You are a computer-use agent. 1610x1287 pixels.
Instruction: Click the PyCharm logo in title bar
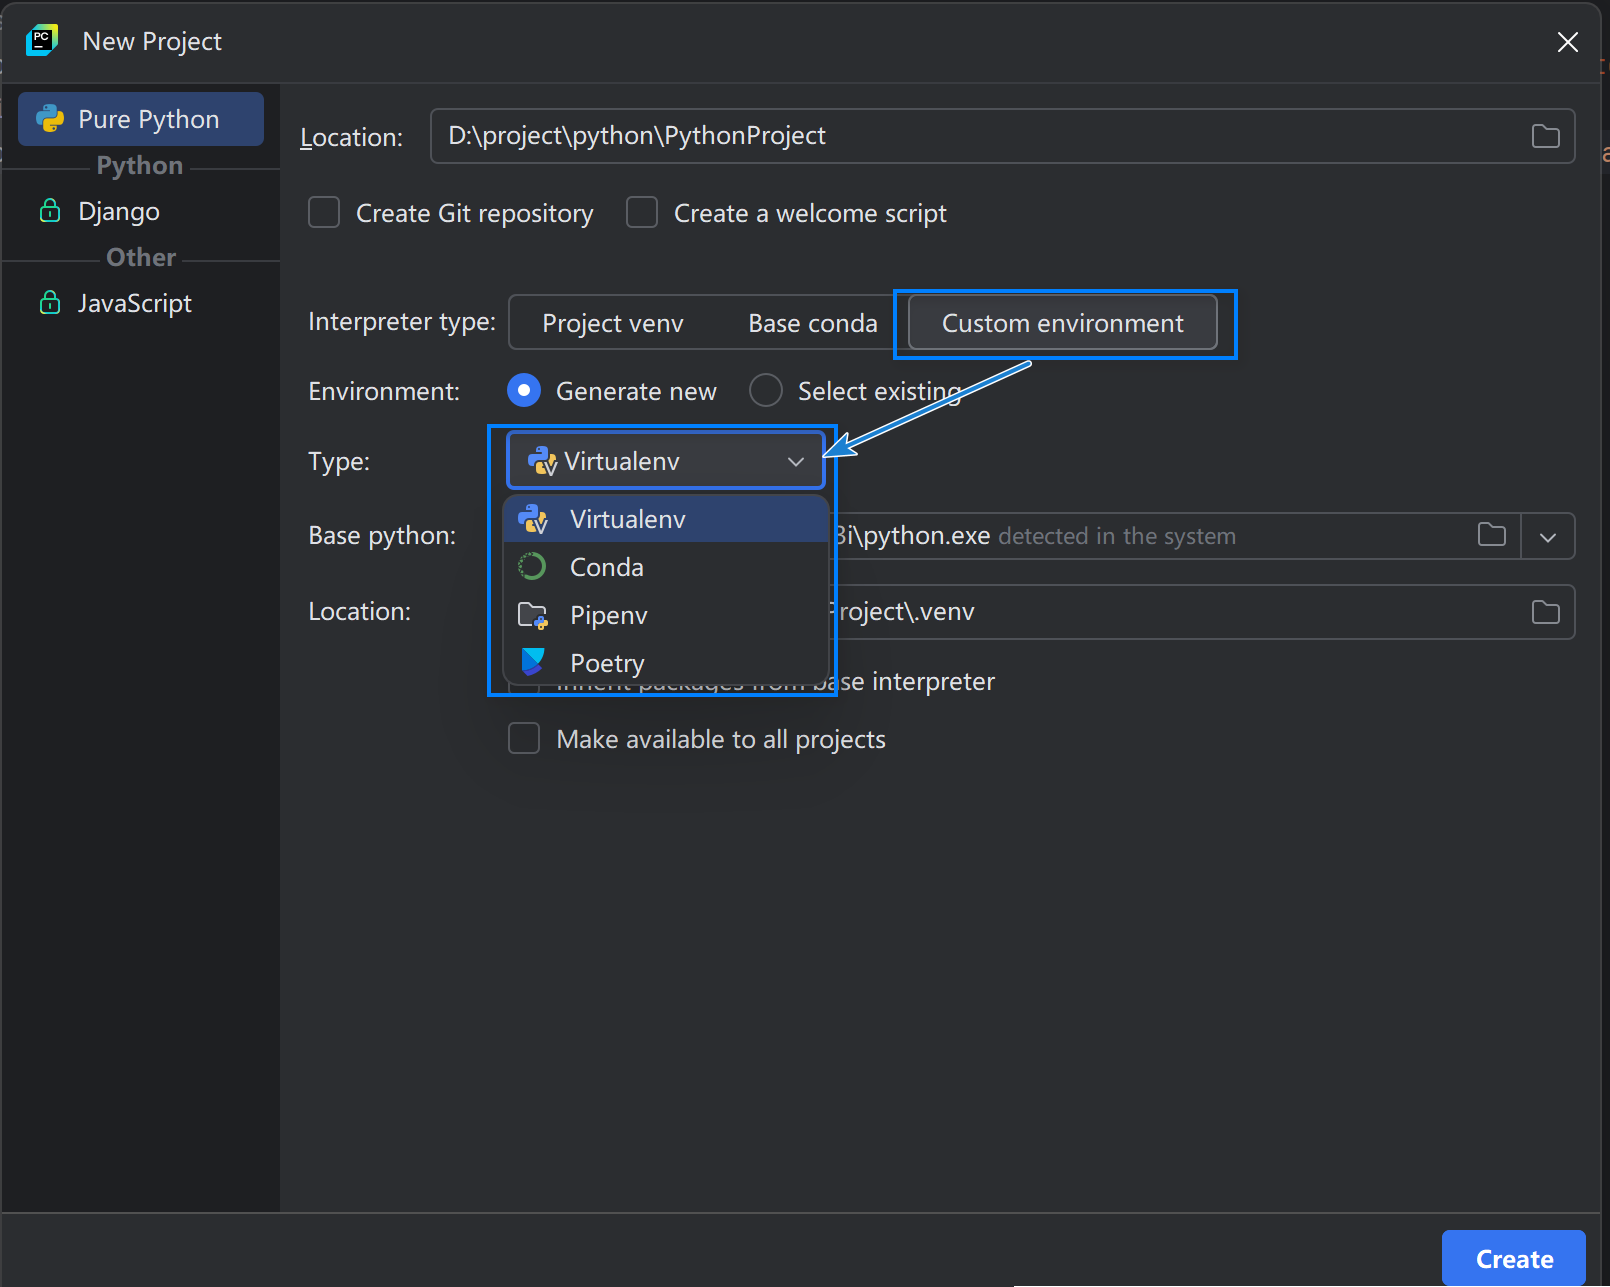[x=42, y=41]
